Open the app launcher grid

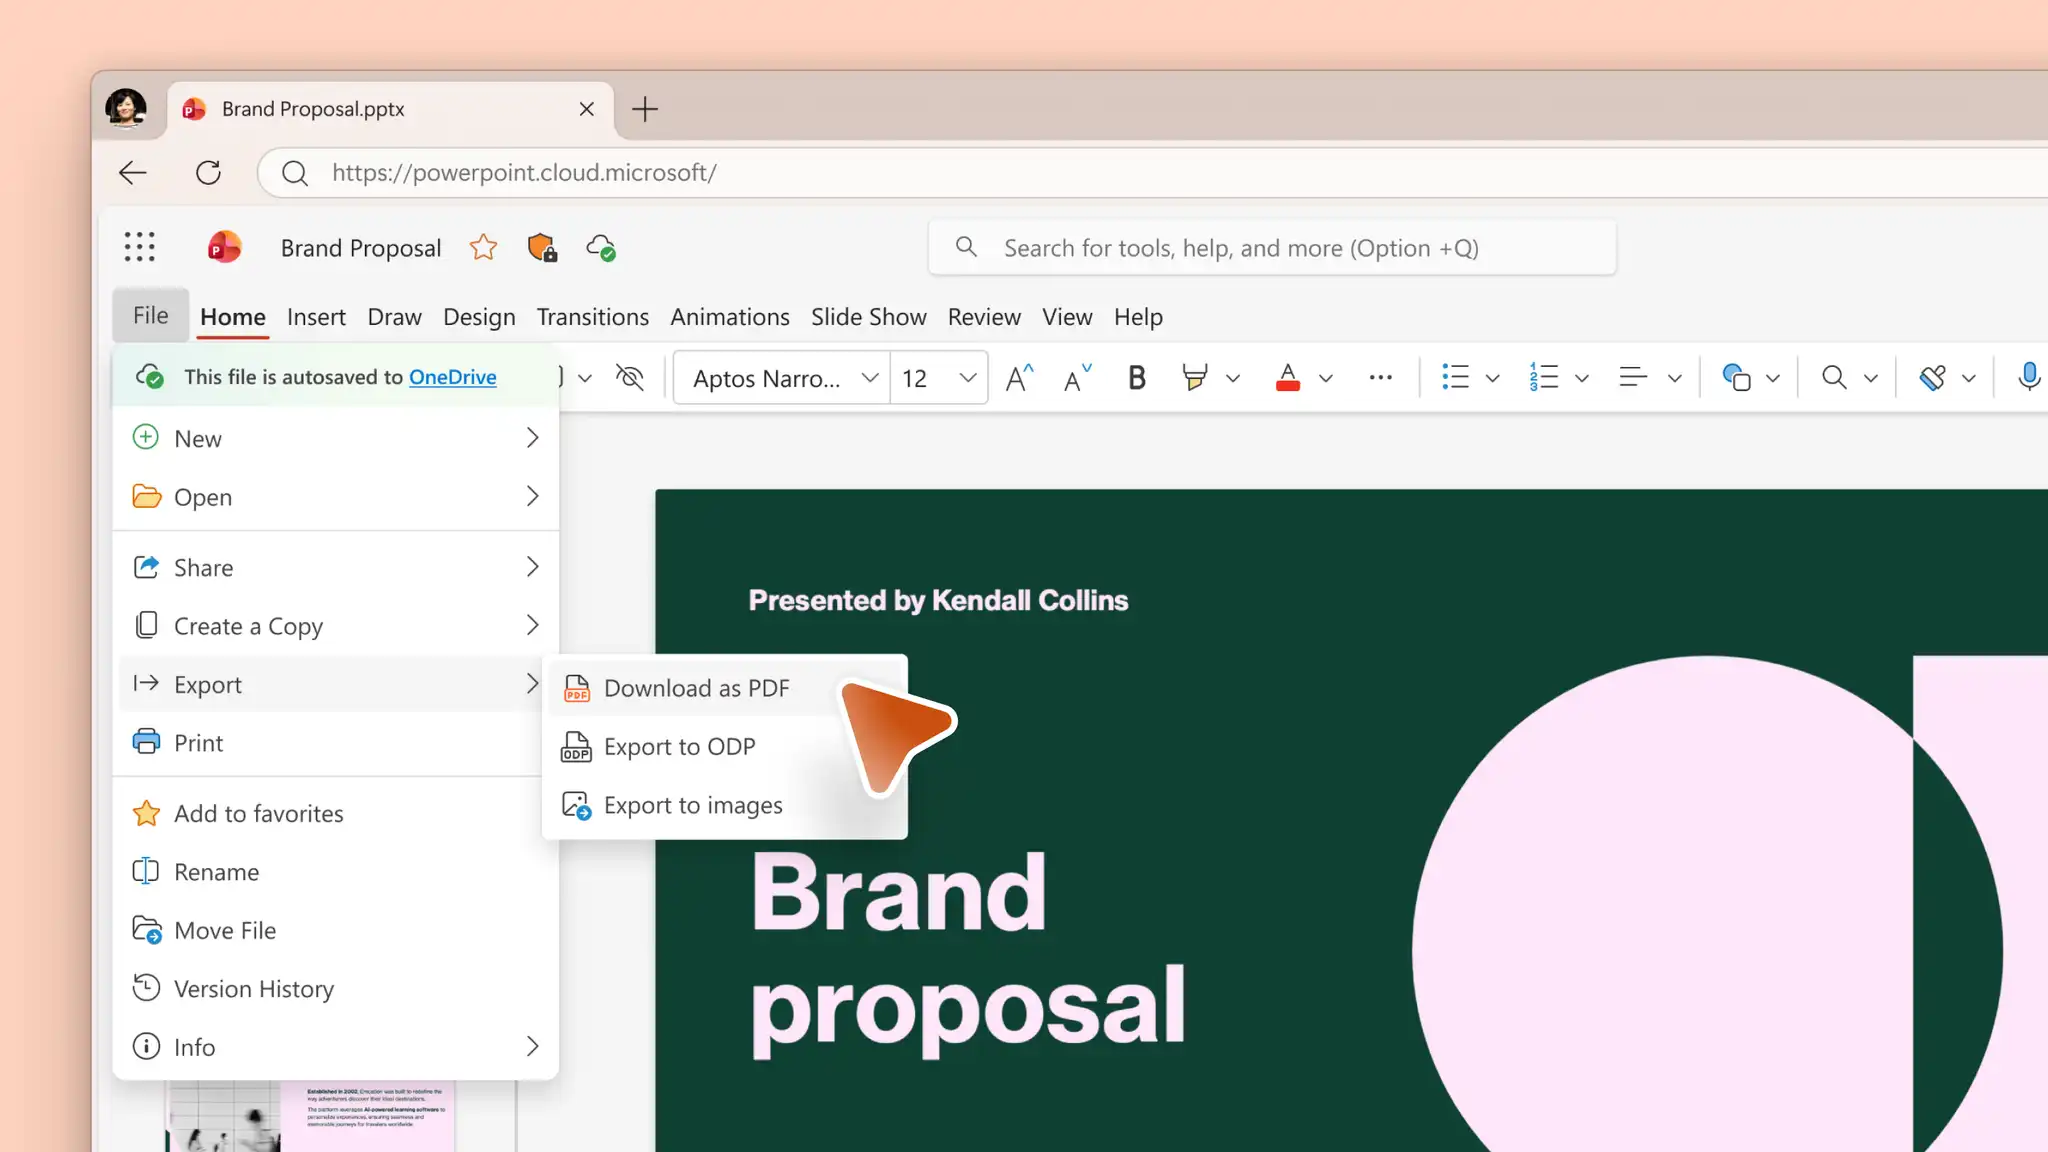[140, 247]
